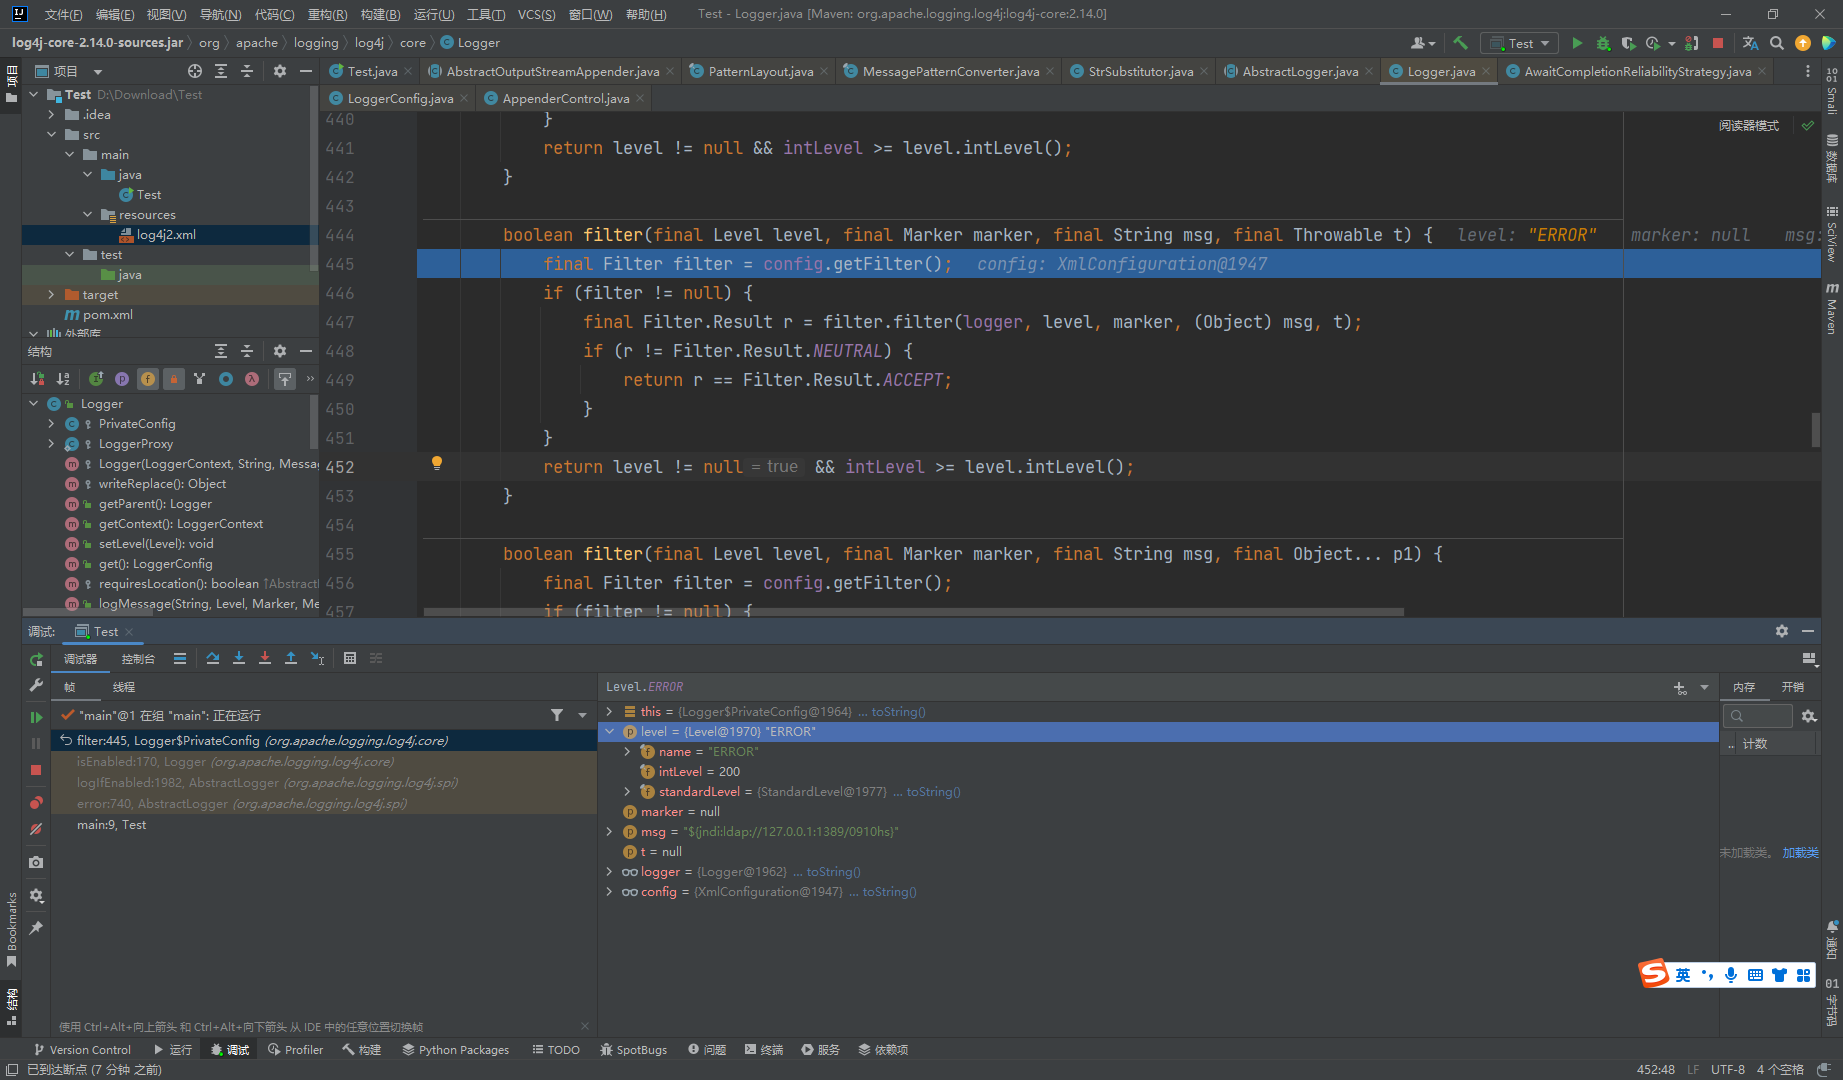
Task: Expand the msg variable in debugger
Action: [609, 832]
